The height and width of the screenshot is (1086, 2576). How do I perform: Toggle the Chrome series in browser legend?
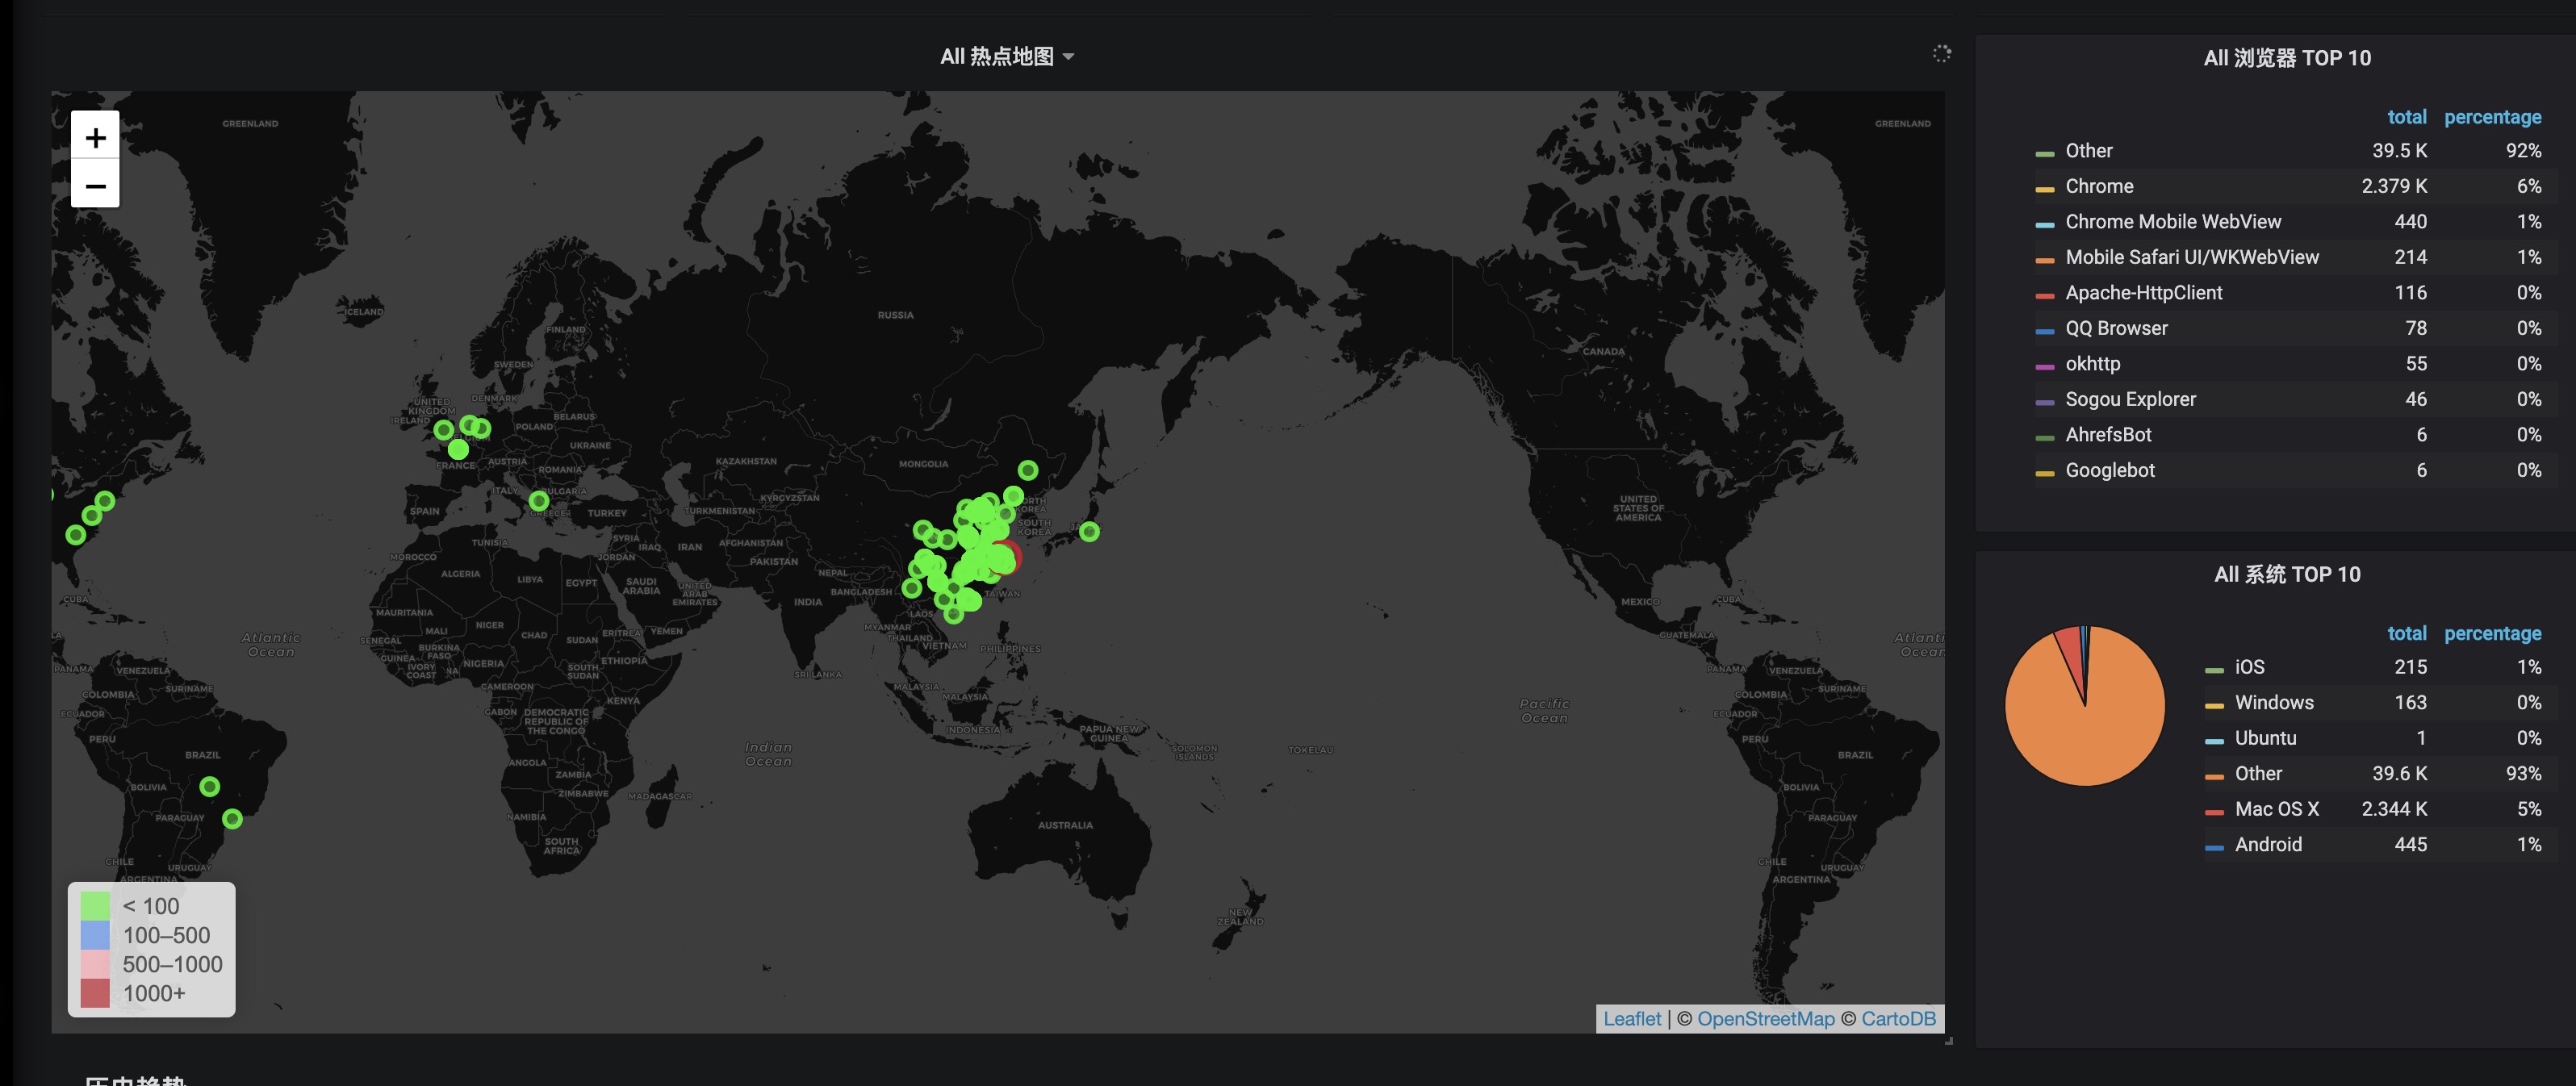click(2099, 186)
